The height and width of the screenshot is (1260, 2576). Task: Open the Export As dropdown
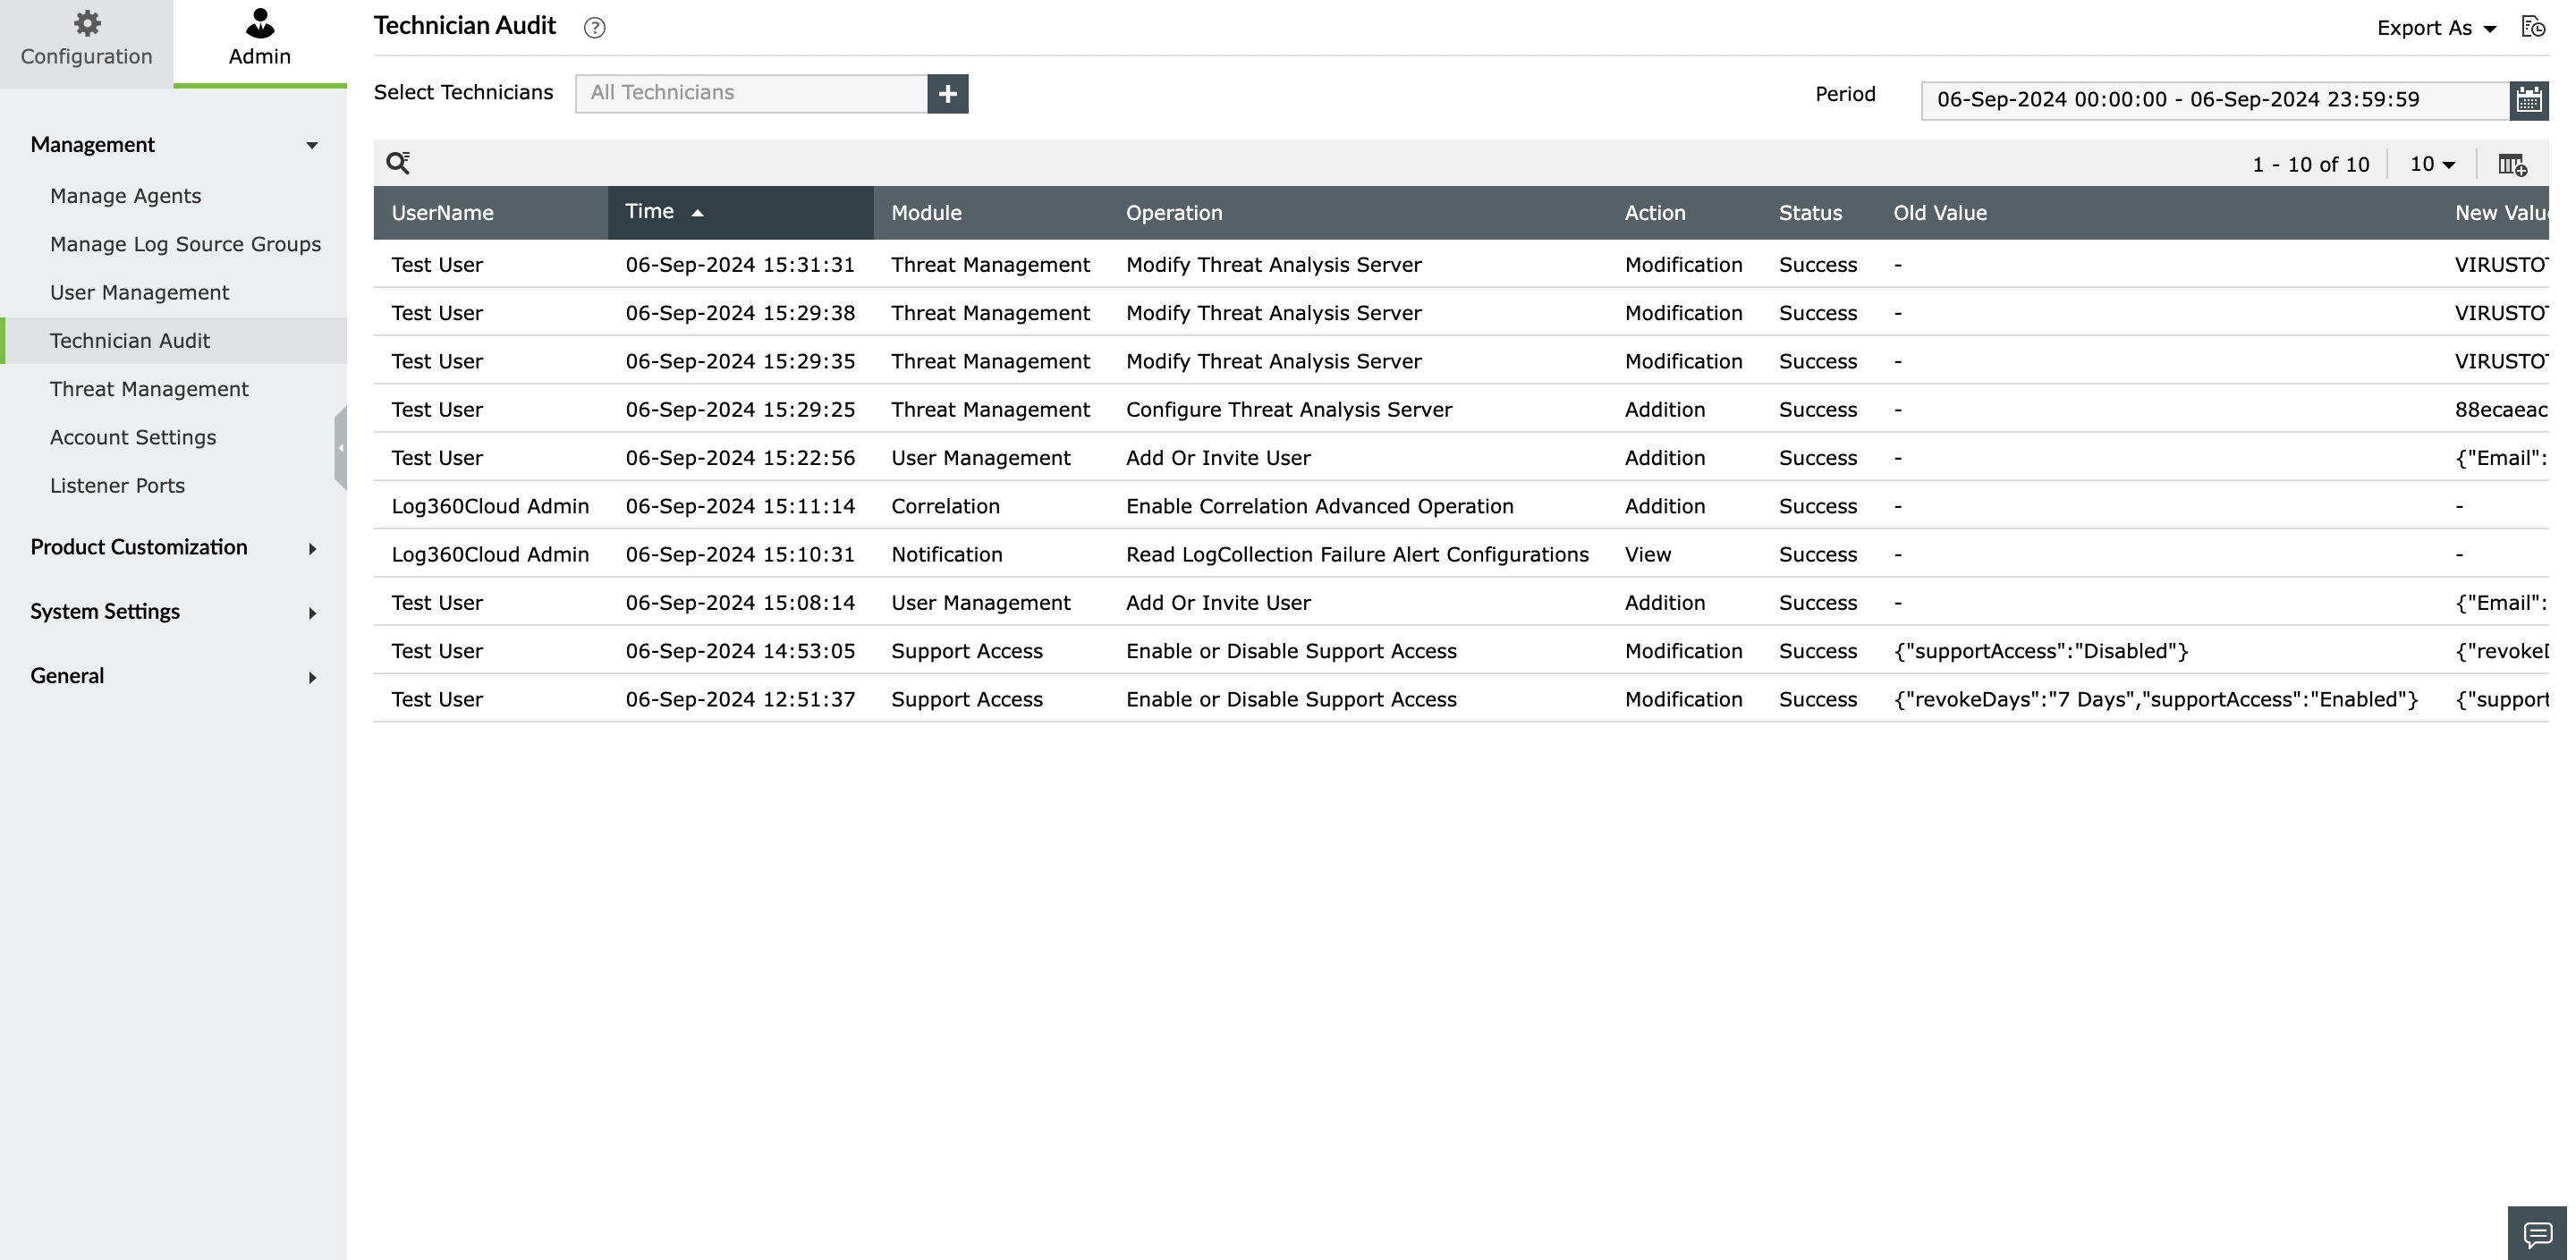point(2436,28)
